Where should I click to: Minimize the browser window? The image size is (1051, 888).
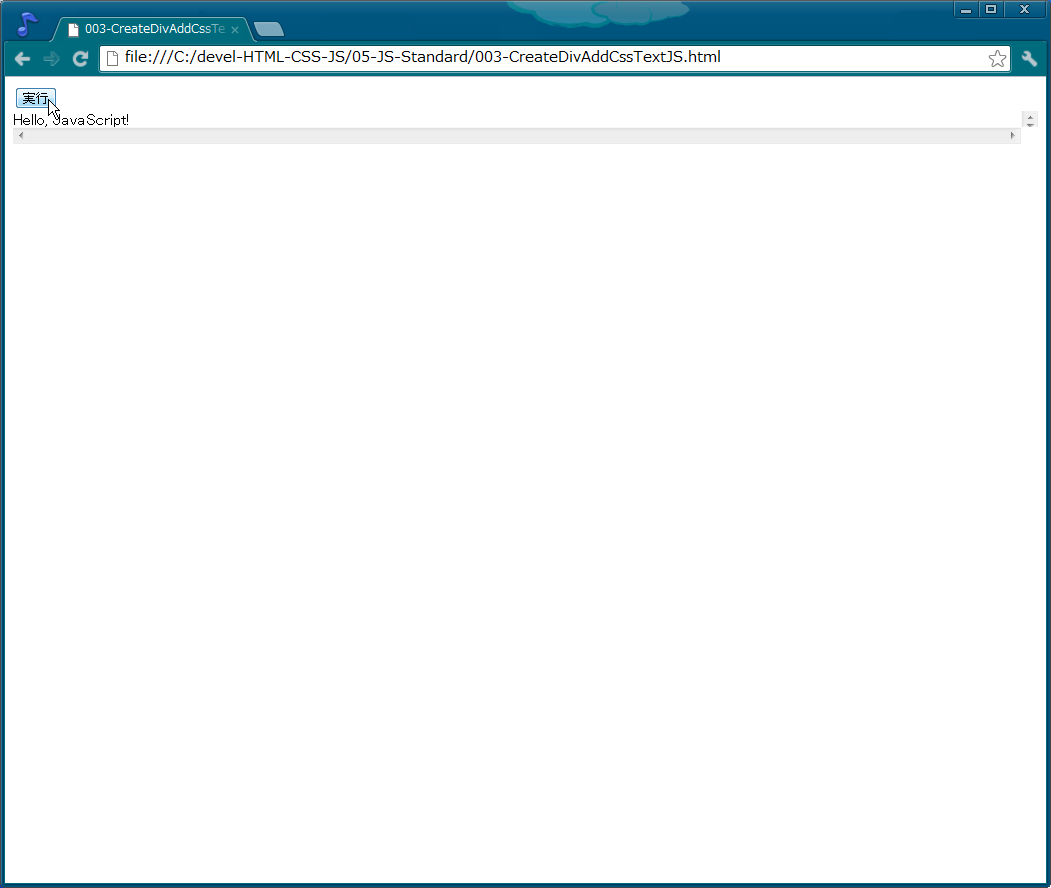(966, 10)
